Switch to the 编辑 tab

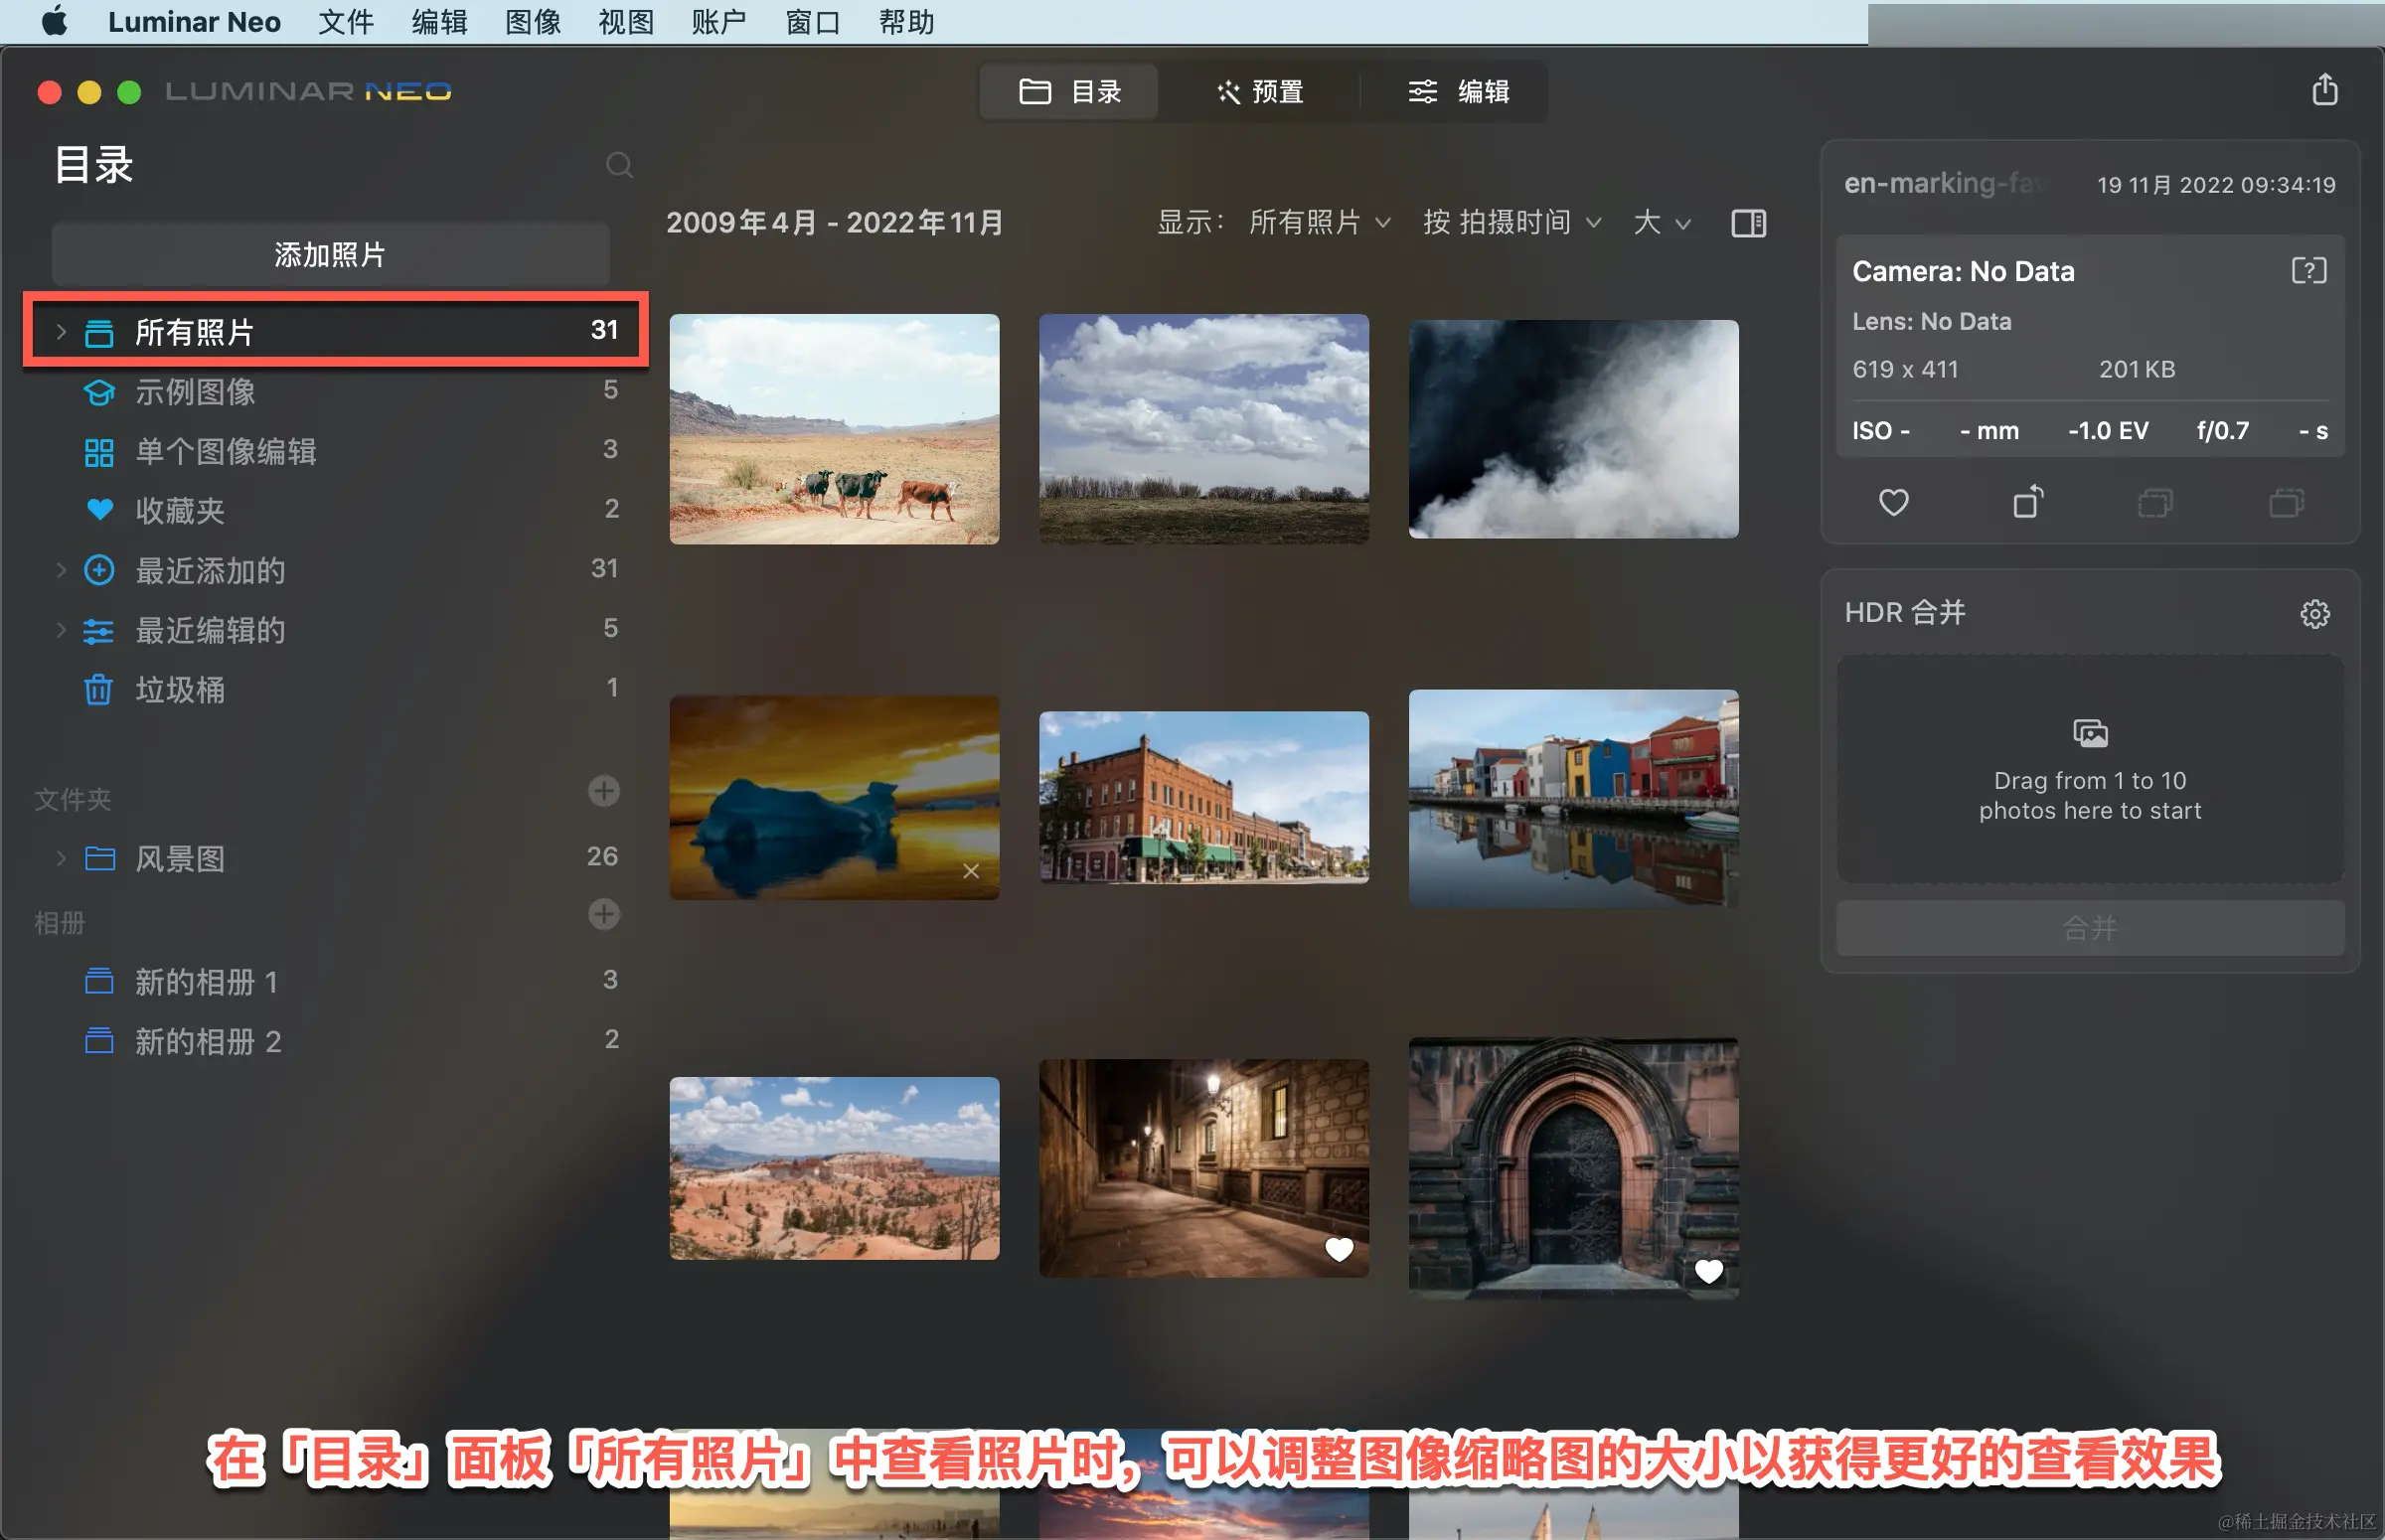click(x=1458, y=92)
